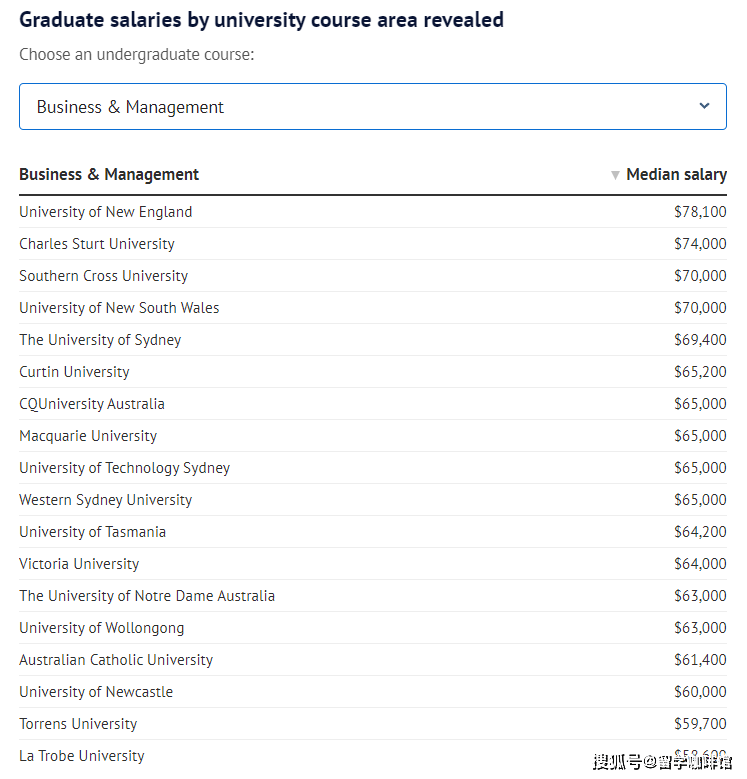Select Victoria University row

coord(373,564)
